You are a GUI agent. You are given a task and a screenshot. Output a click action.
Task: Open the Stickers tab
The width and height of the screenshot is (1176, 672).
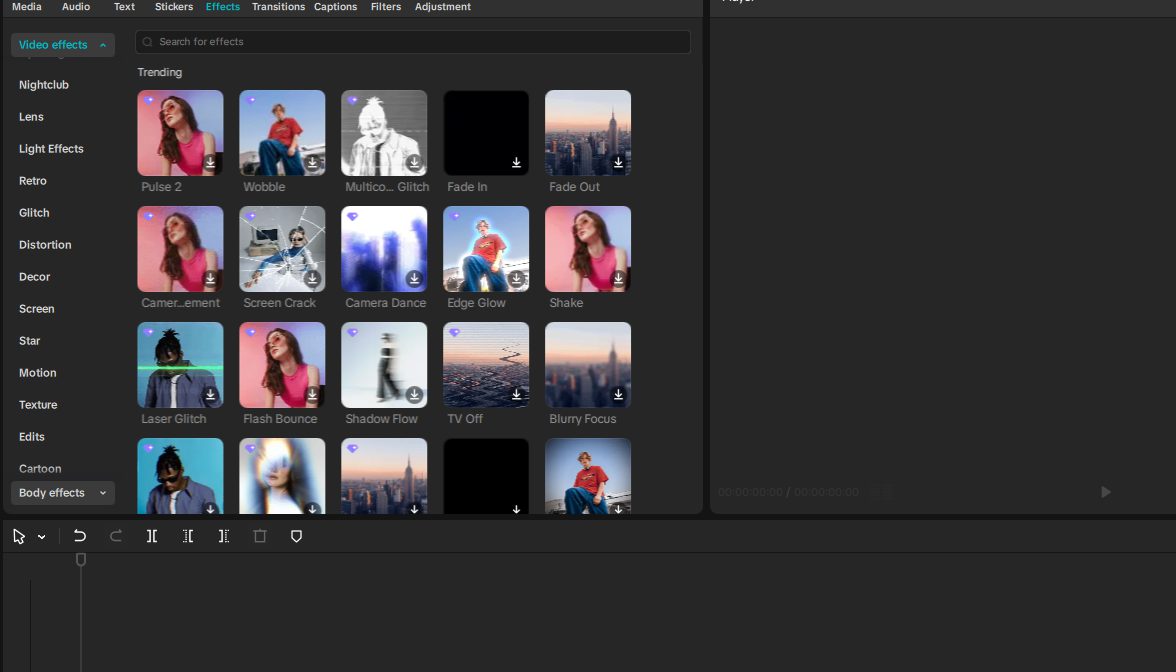(x=173, y=7)
